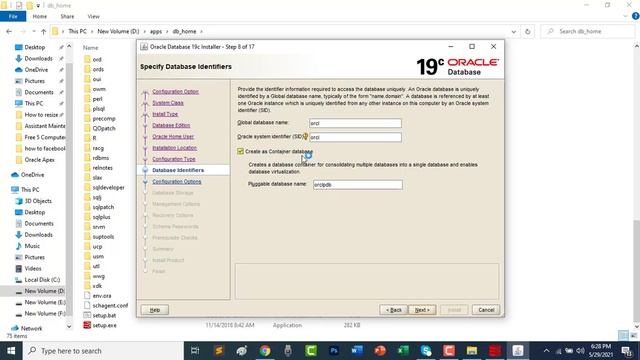Open Quick Access Toolbar customize dropdown
The height and width of the screenshot is (360, 640).
coord(38,5)
